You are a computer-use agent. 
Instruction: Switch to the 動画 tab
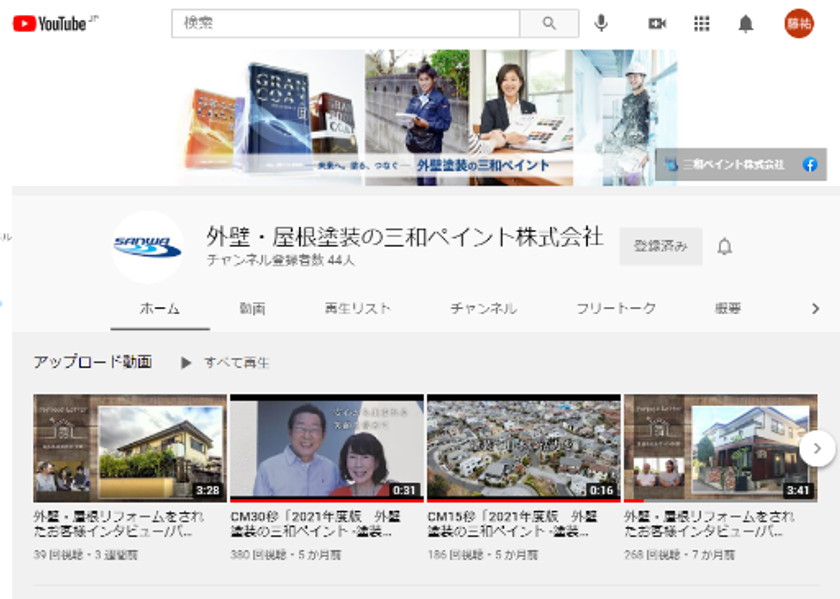(252, 309)
